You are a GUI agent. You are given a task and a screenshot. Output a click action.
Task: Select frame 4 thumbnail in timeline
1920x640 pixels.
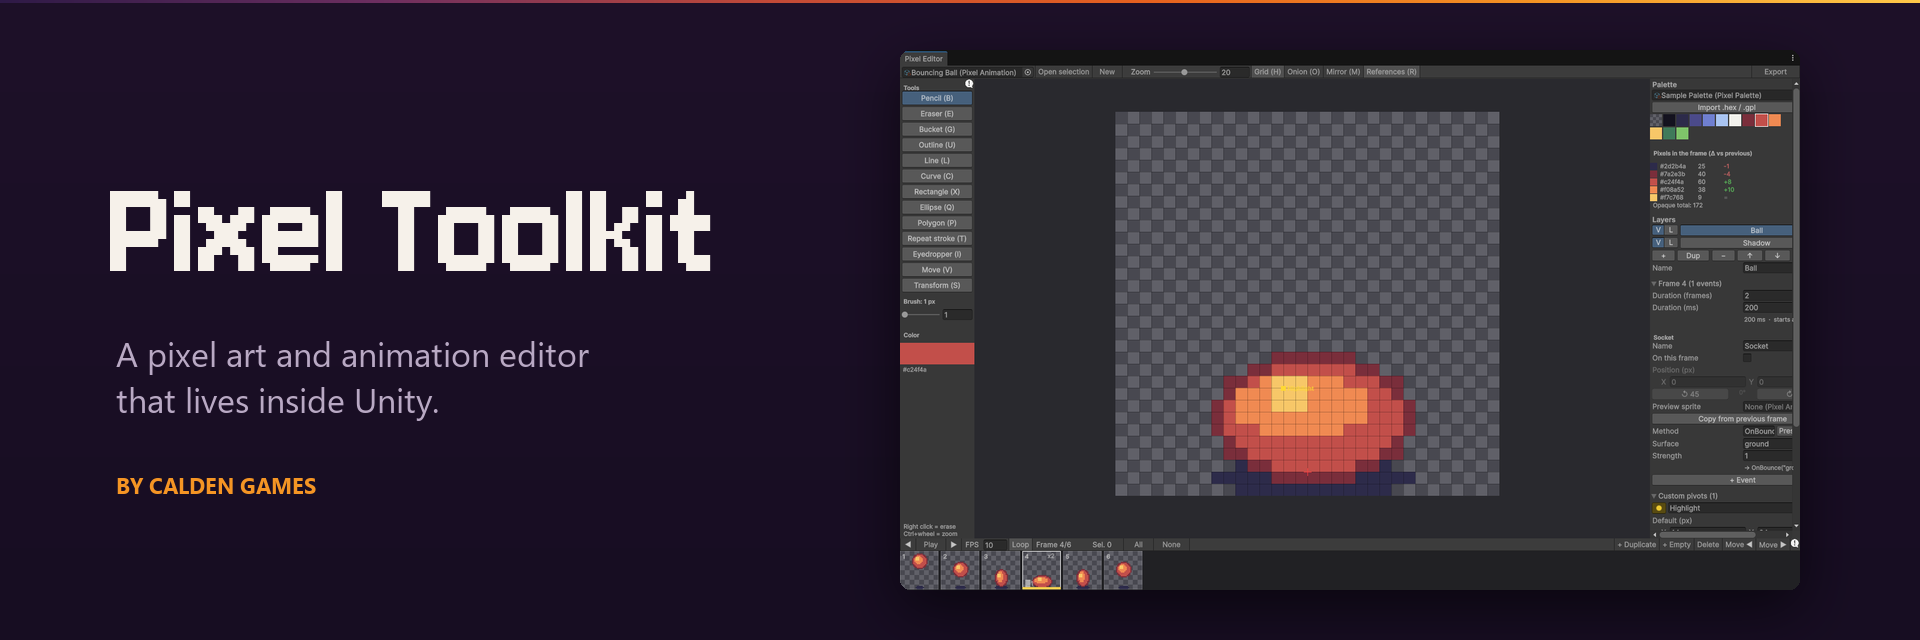pos(1041,570)
